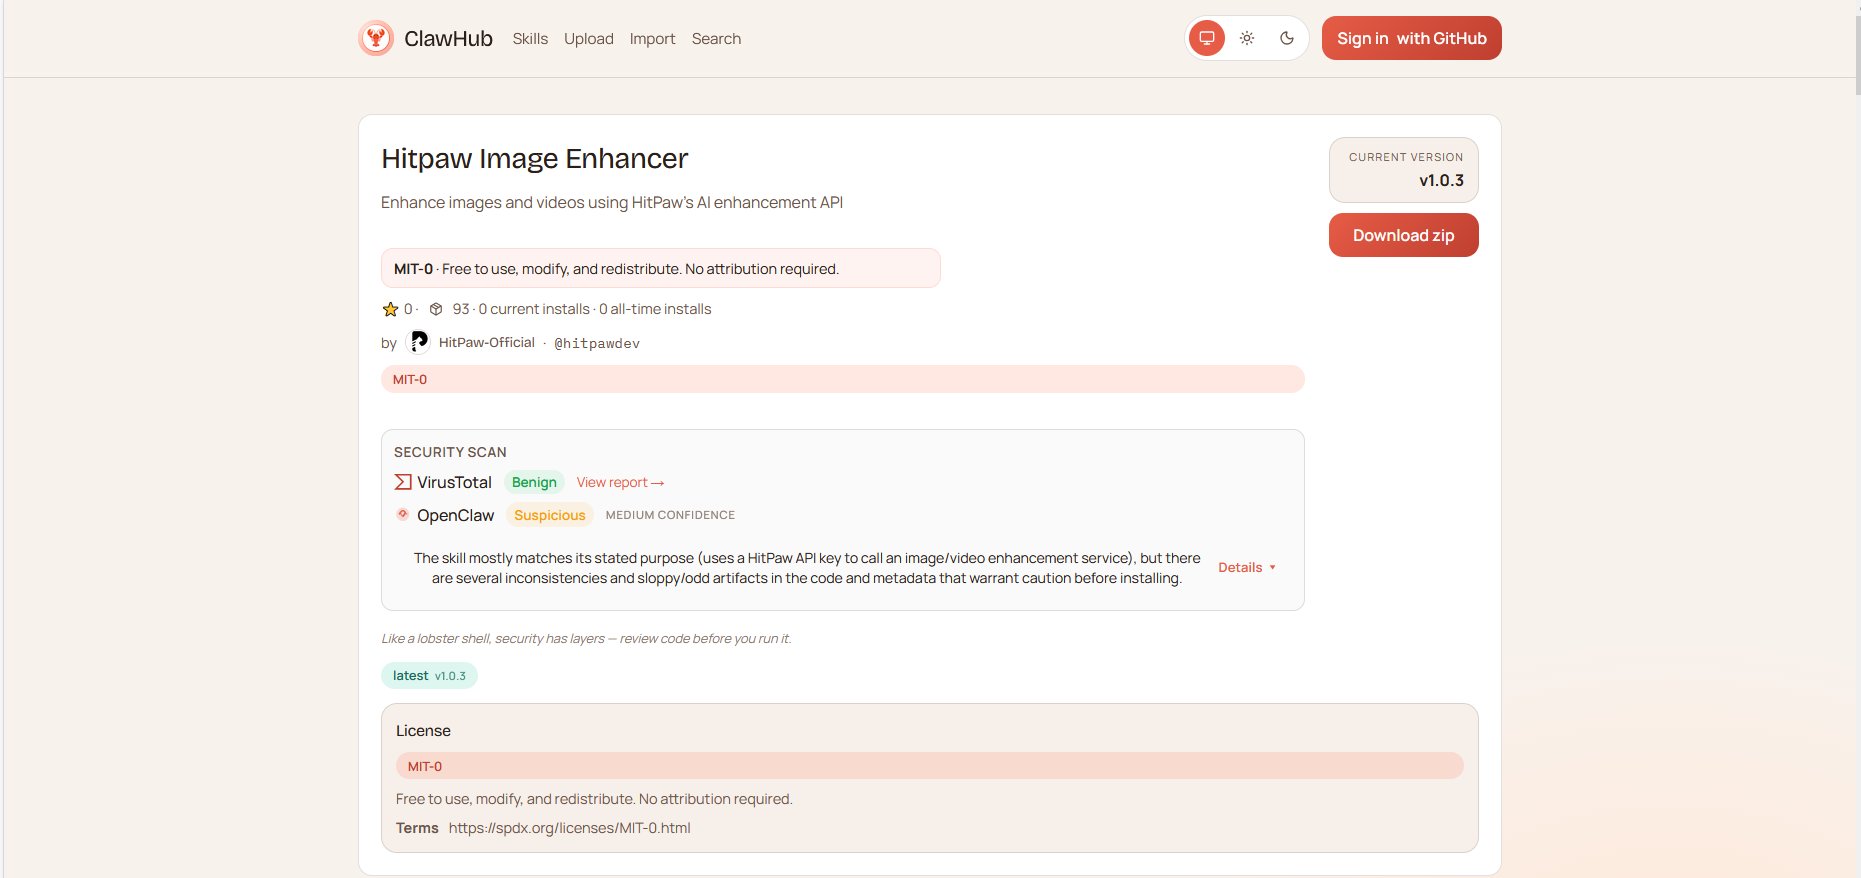Open VirusTotal View report link
The width and height of the screenshot is (1861, 878).
click(620, 482)
